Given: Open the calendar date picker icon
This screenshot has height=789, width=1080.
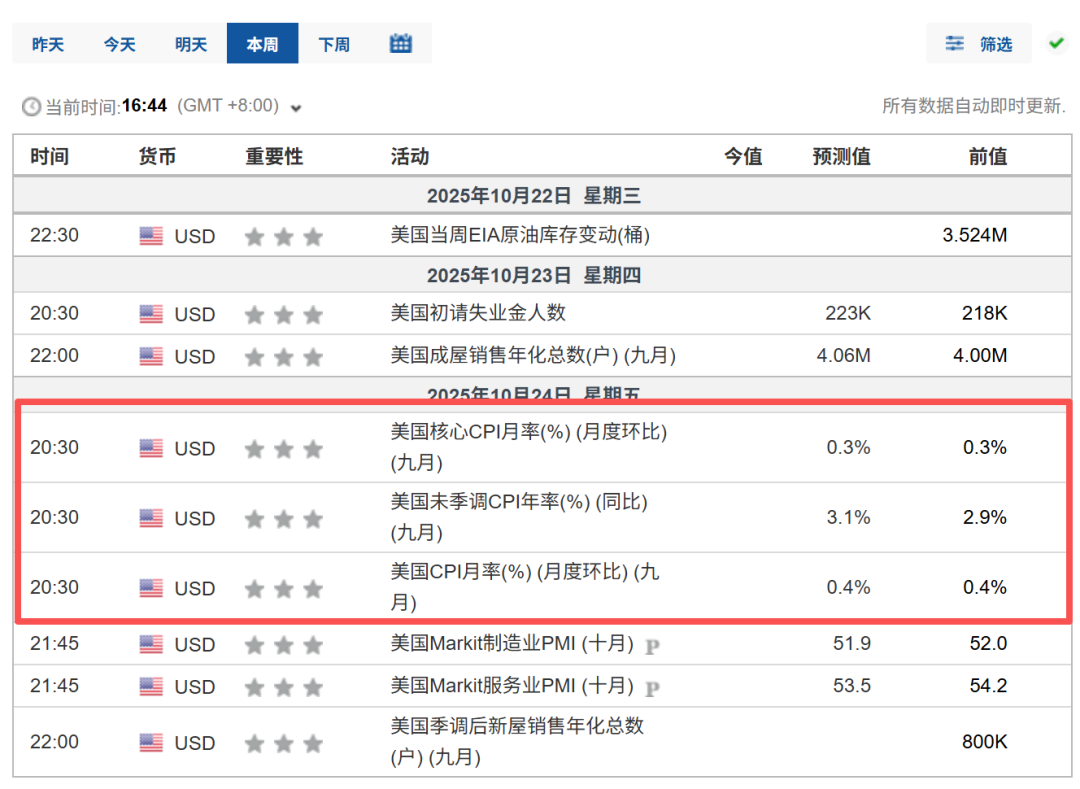Looking at the screenshot, I should [x=401, y=44].
